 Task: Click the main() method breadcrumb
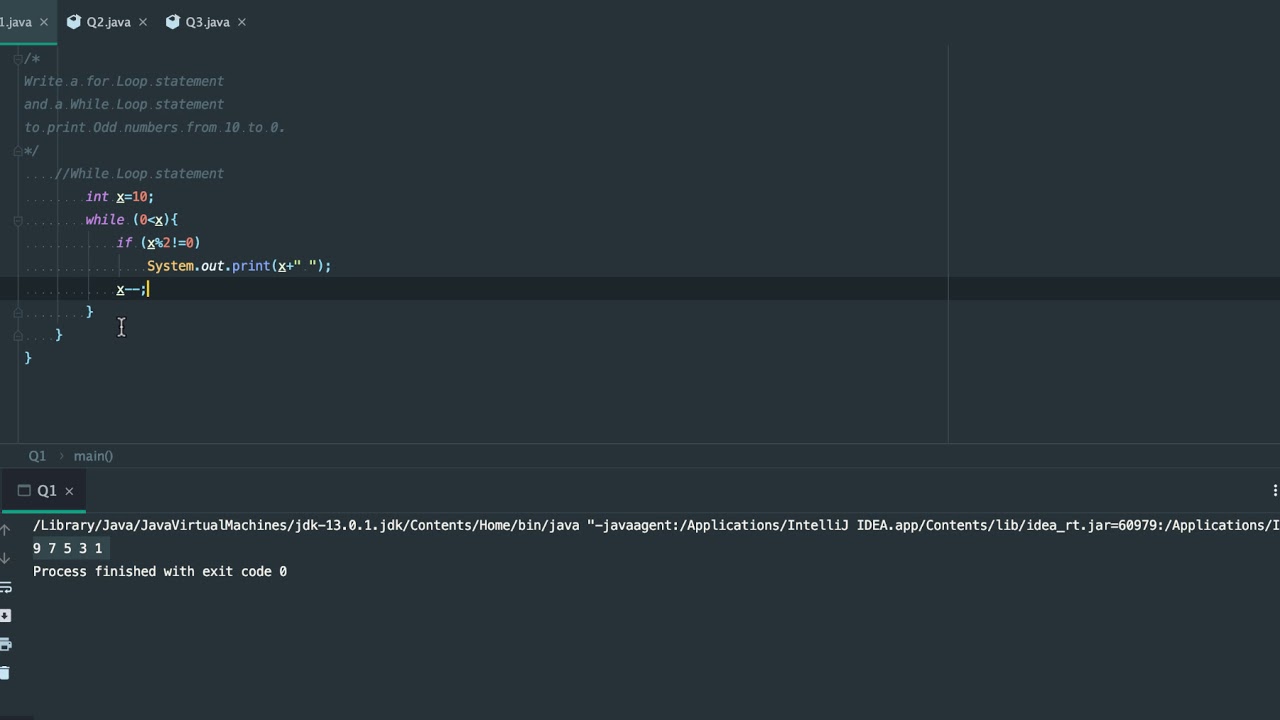pos(93,456)
